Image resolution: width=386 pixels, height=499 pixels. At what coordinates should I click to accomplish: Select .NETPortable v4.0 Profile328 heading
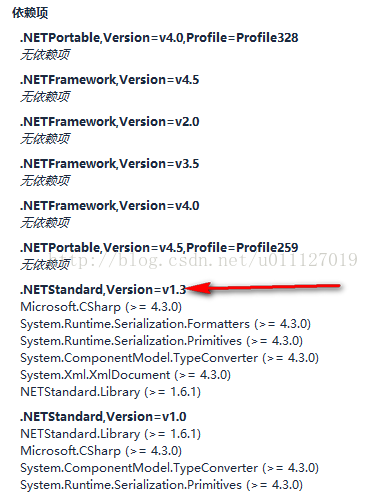(159, 38)
